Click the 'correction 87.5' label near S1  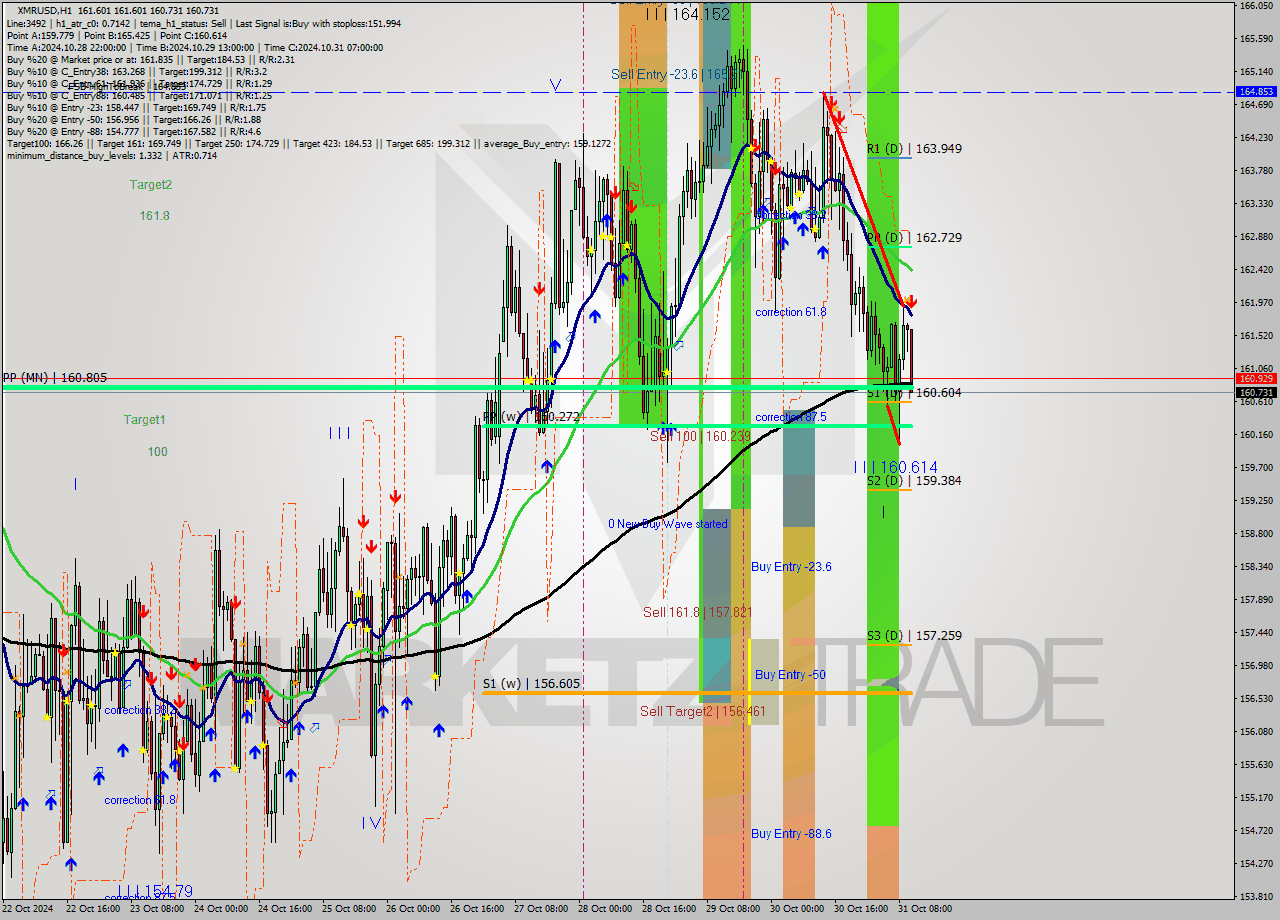pos(790,417)
